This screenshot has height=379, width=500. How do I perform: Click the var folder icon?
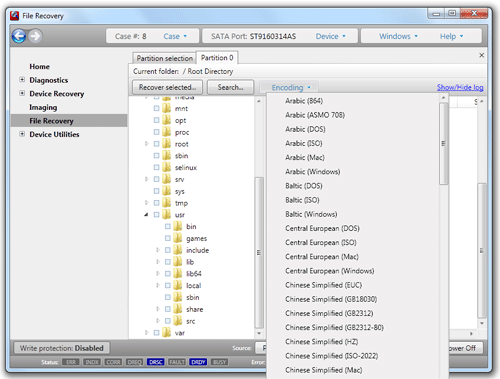point(167,333)
